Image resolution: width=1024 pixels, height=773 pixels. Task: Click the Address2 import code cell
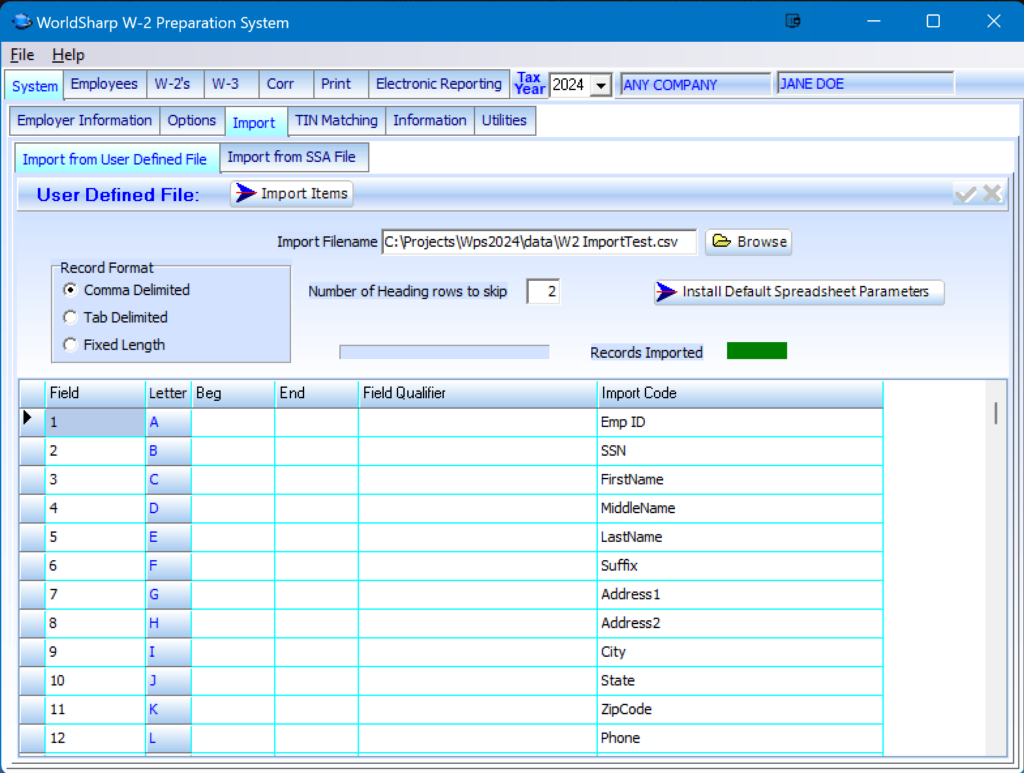[x=741, y=623]
